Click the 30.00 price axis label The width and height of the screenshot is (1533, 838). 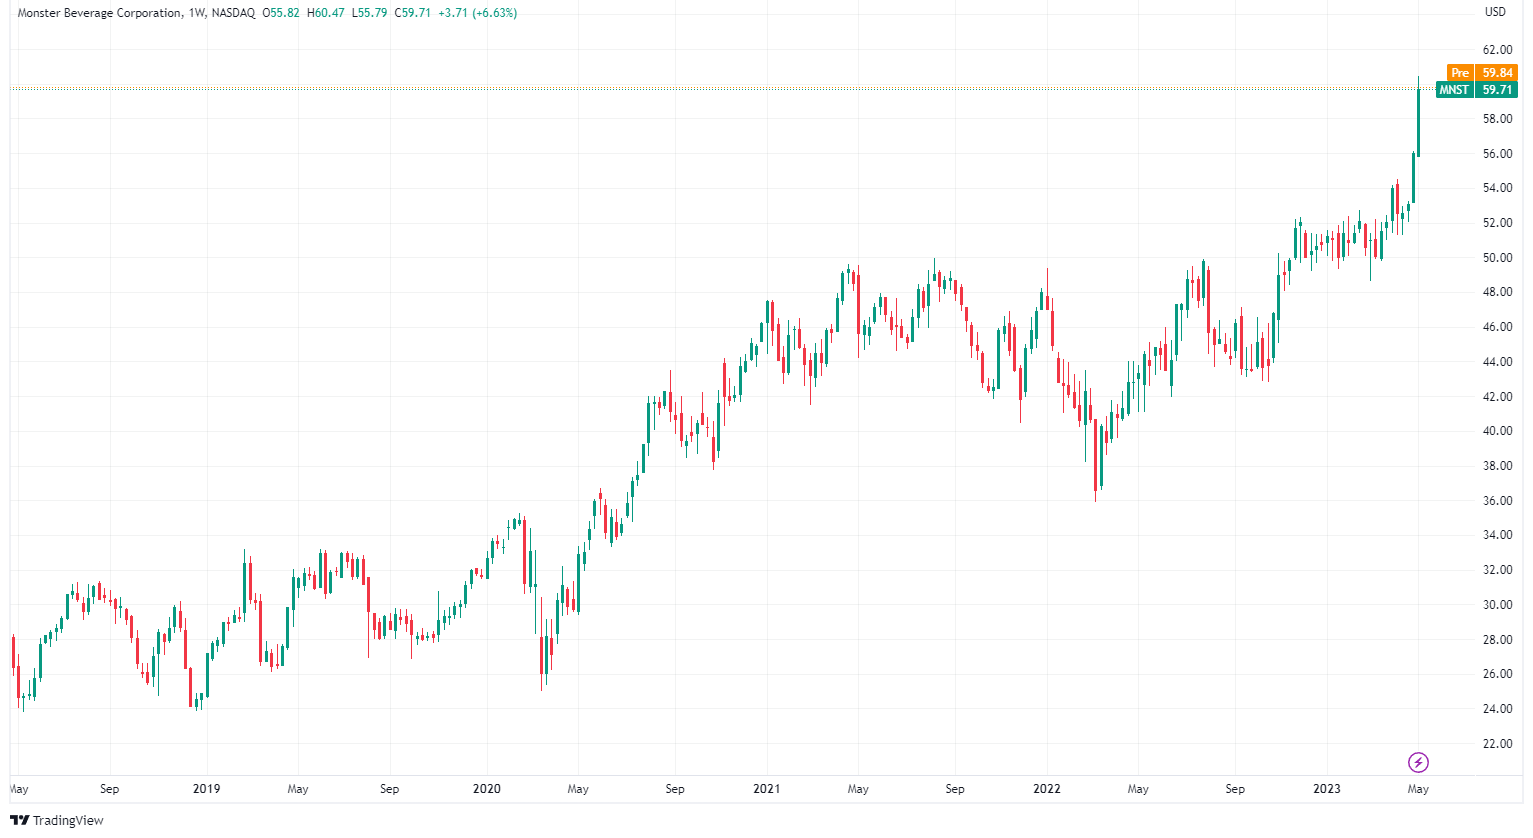1497,605
